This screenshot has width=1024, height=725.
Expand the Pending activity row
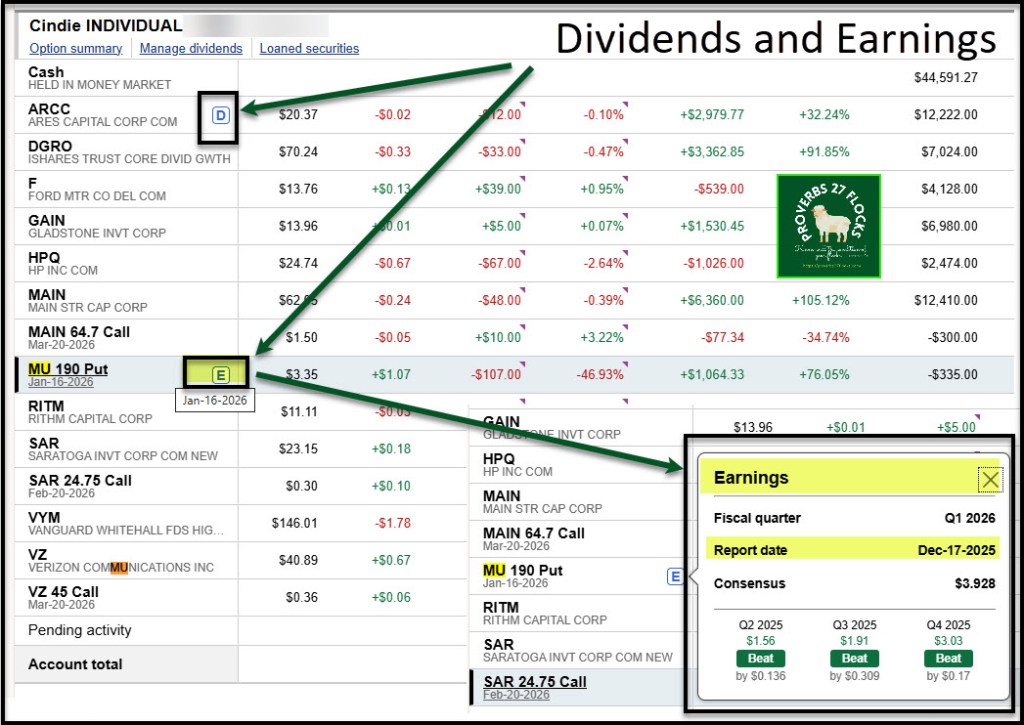tap(79, 630)
